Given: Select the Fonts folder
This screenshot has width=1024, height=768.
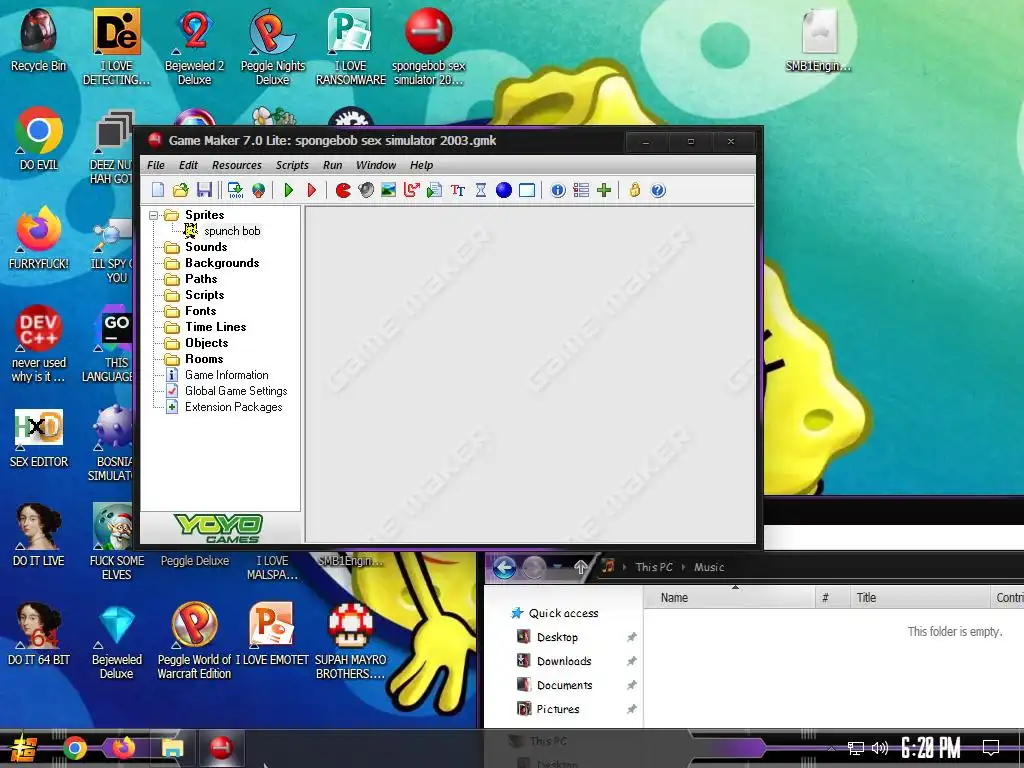Looking at the screenshot, I should pos(200,311).
